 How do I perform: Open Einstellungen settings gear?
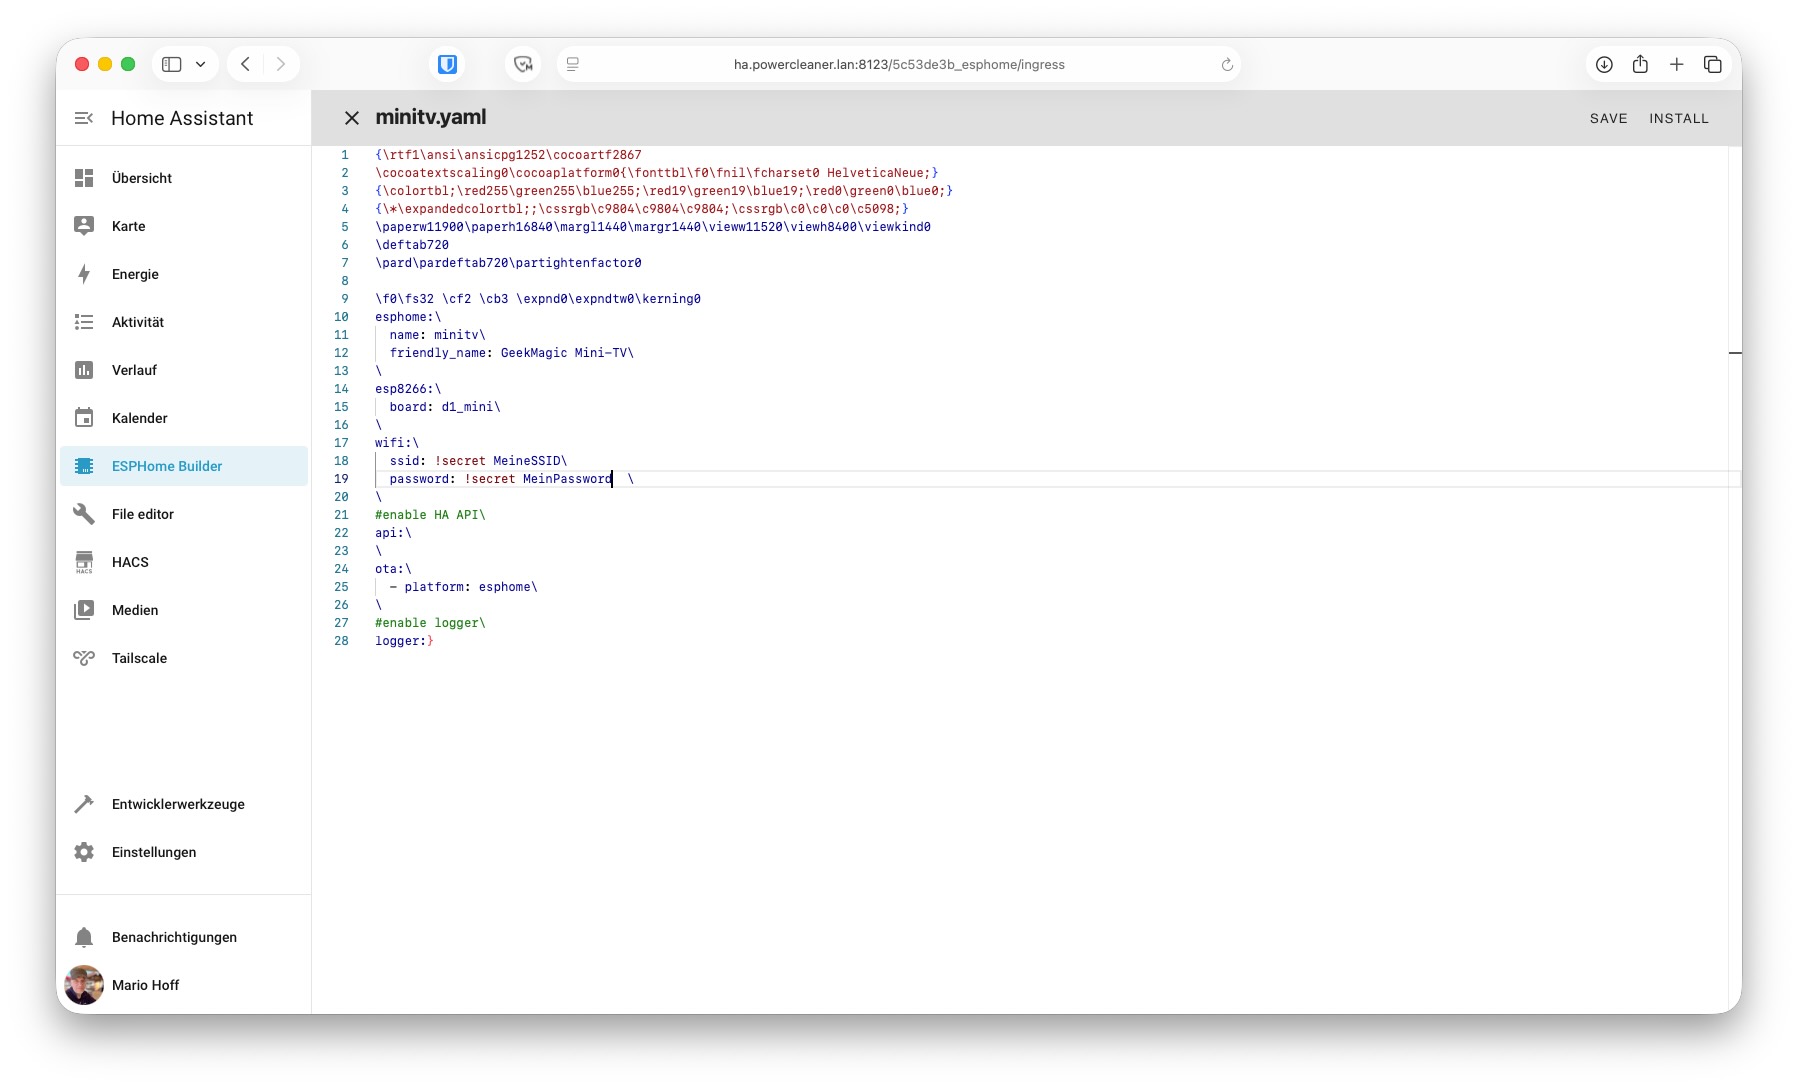coord(84,852)
